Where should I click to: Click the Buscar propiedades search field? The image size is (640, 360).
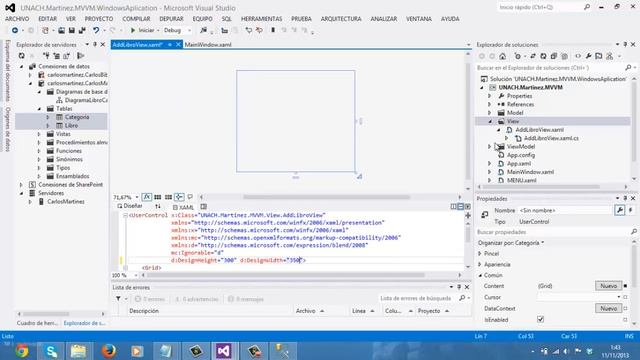click(x=553, y=232)
